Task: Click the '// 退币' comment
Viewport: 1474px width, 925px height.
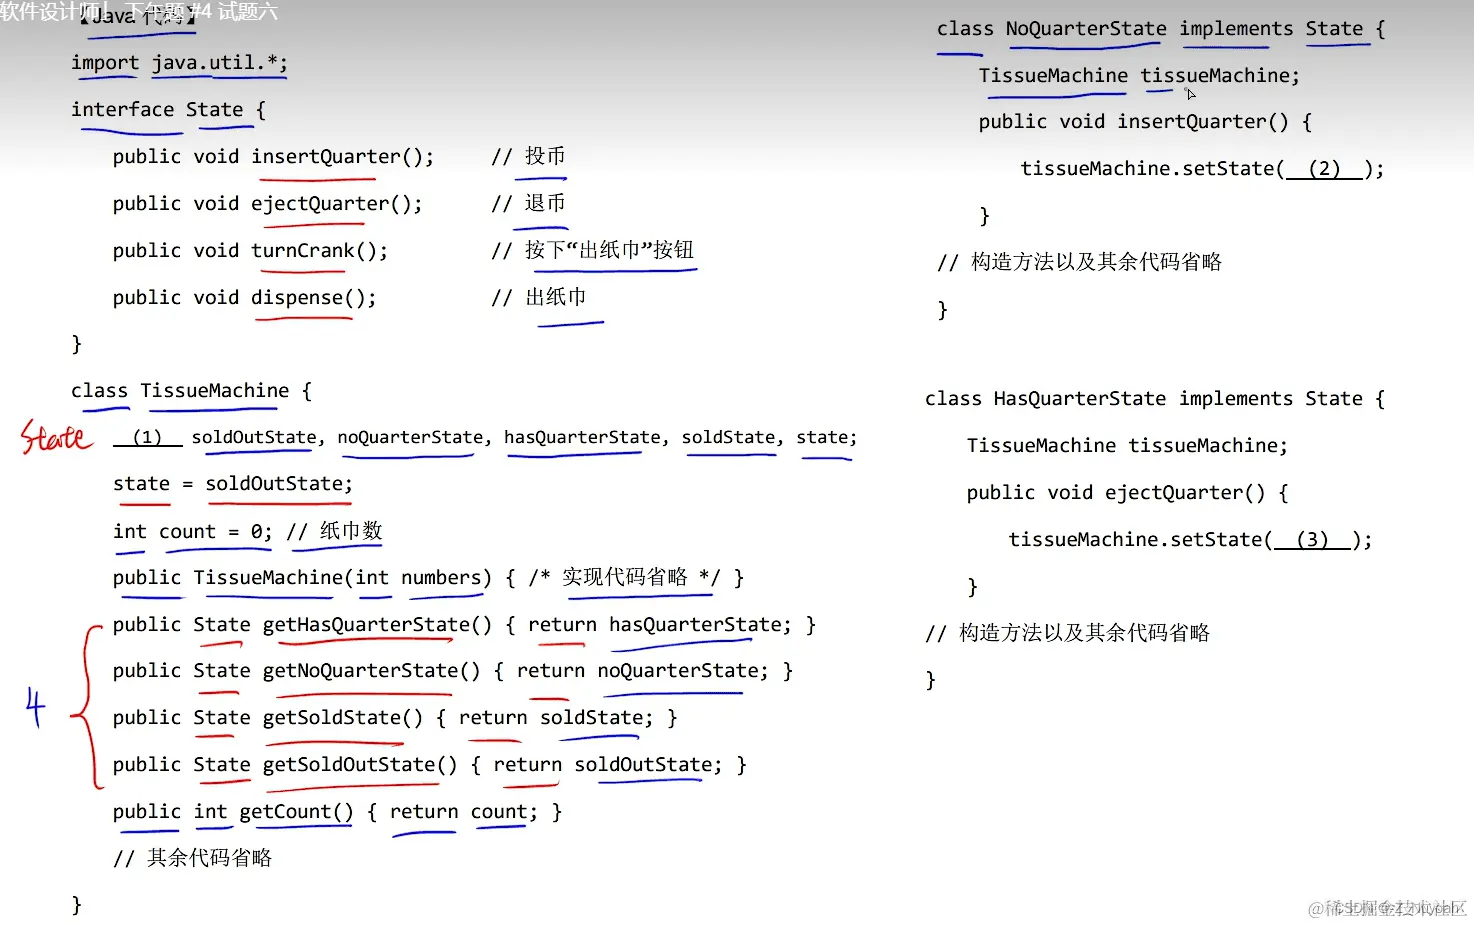Action: point(528,203)
